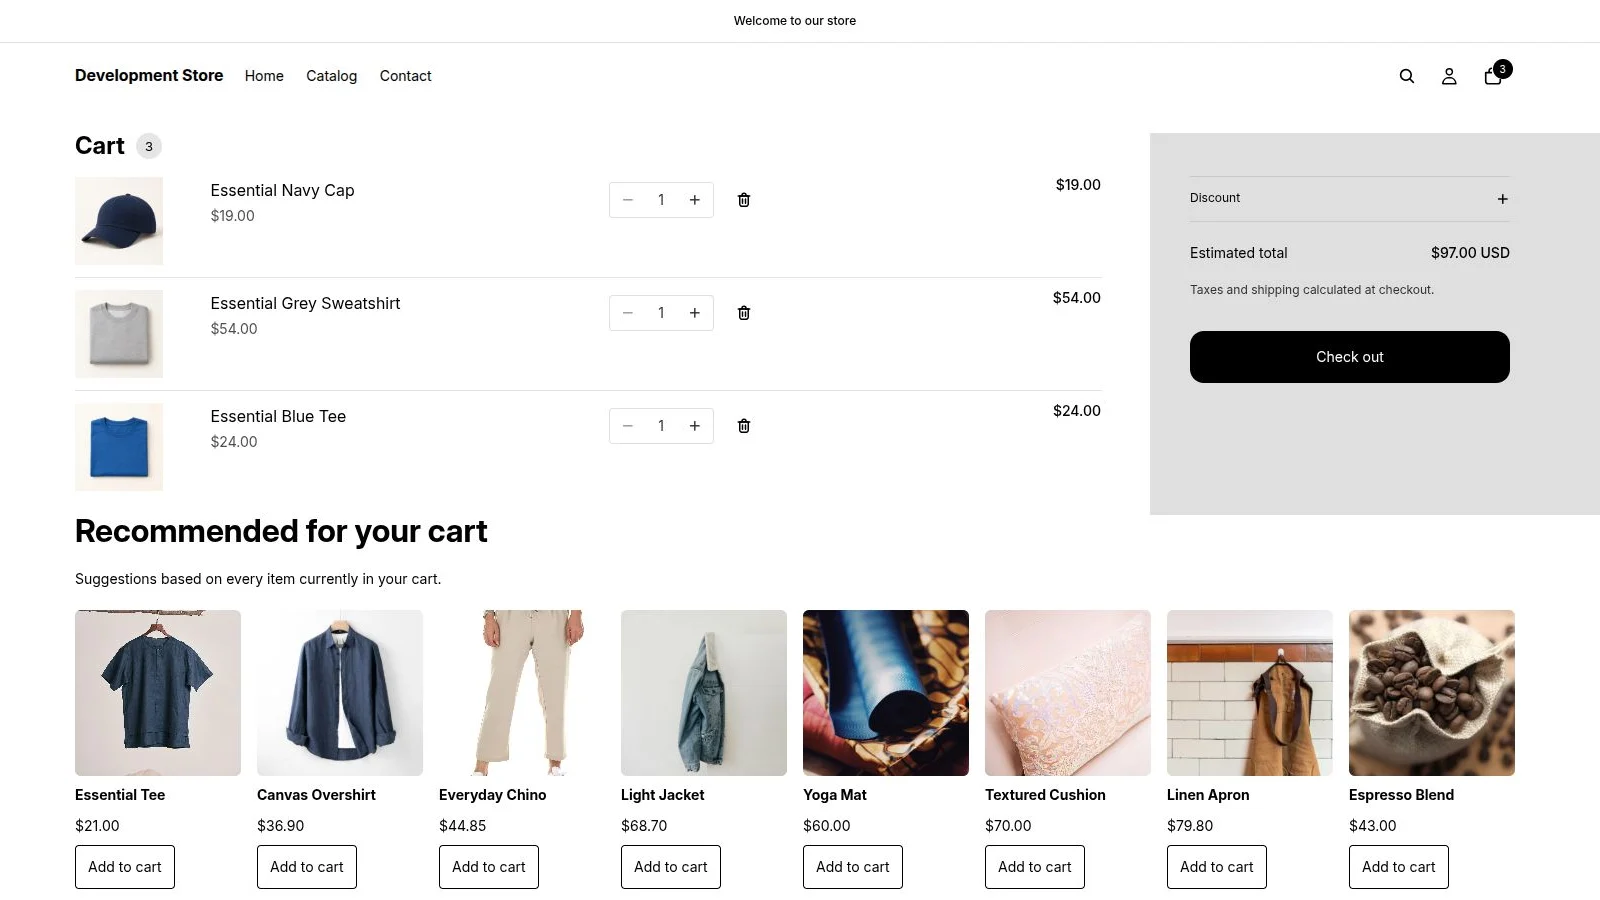The image size is (1600, 900).
Task: Click the Essential Grey Sweatshirt title link
Action: [305, 303]
